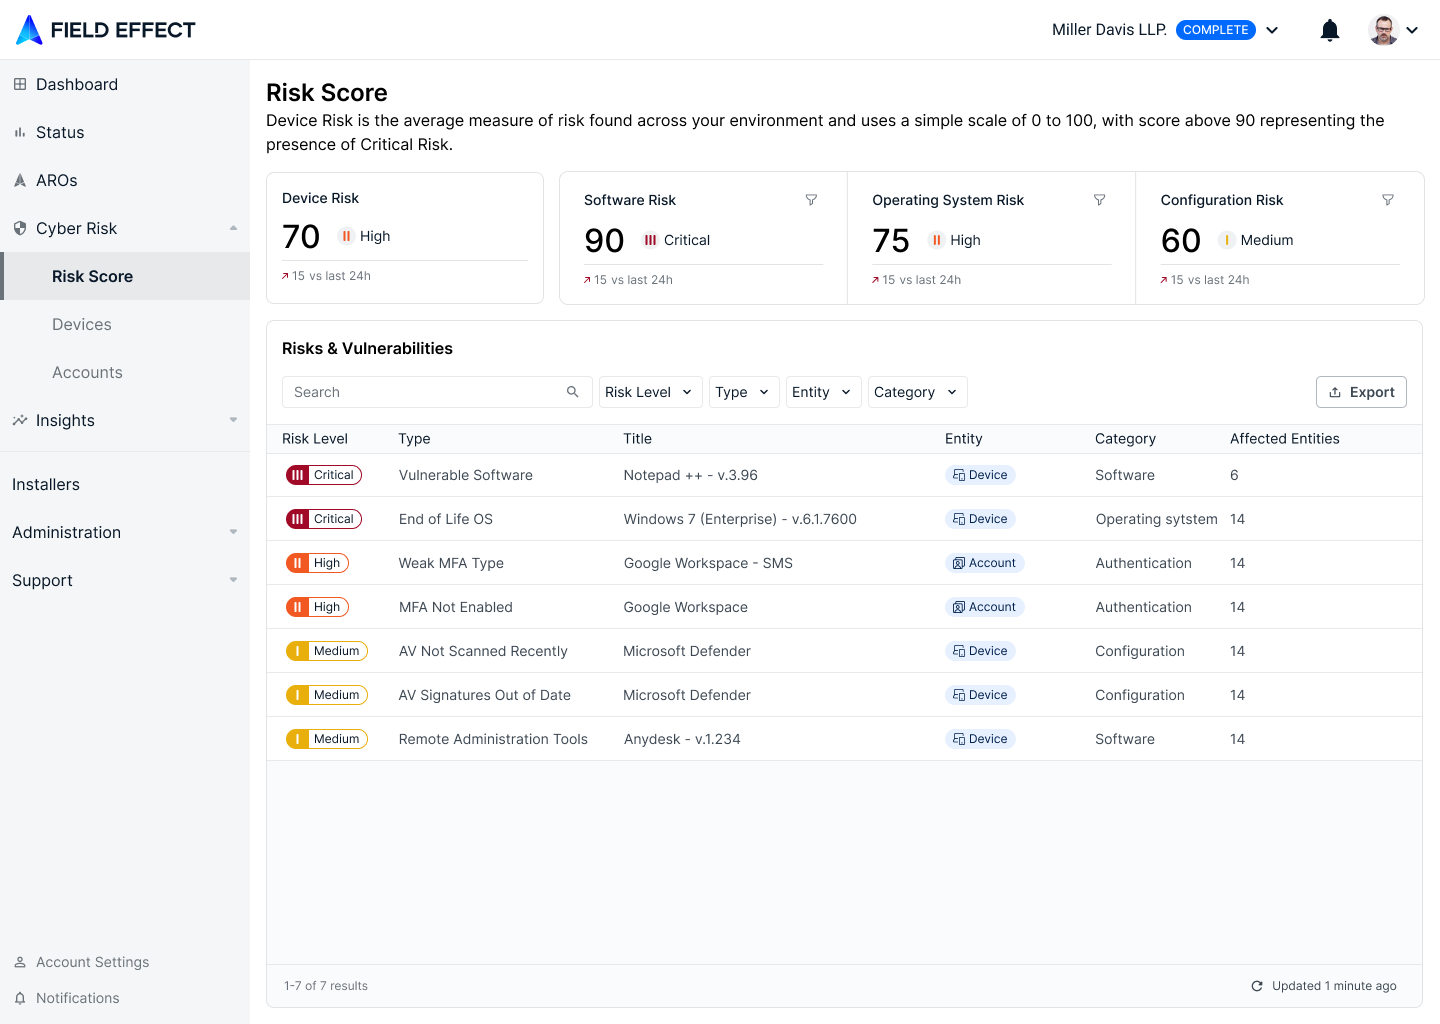1440x1024 pixels.
Task: Open the Entity filter dropdown
Action: [823, 392]
